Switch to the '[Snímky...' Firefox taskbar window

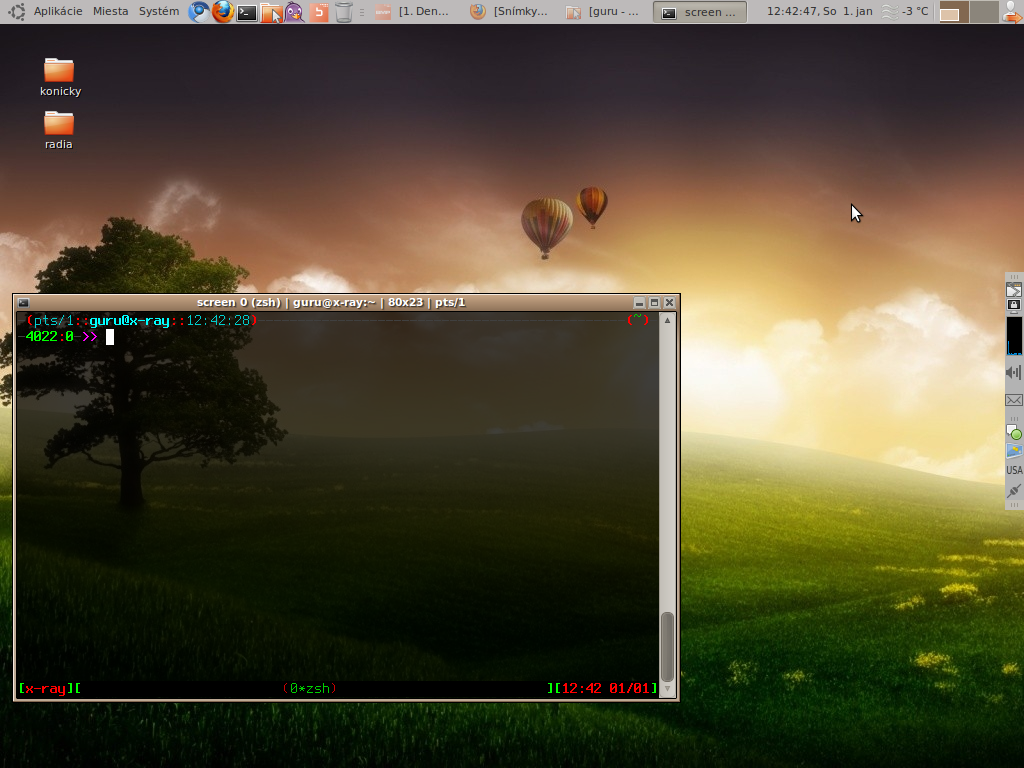(x=509, y=12)
